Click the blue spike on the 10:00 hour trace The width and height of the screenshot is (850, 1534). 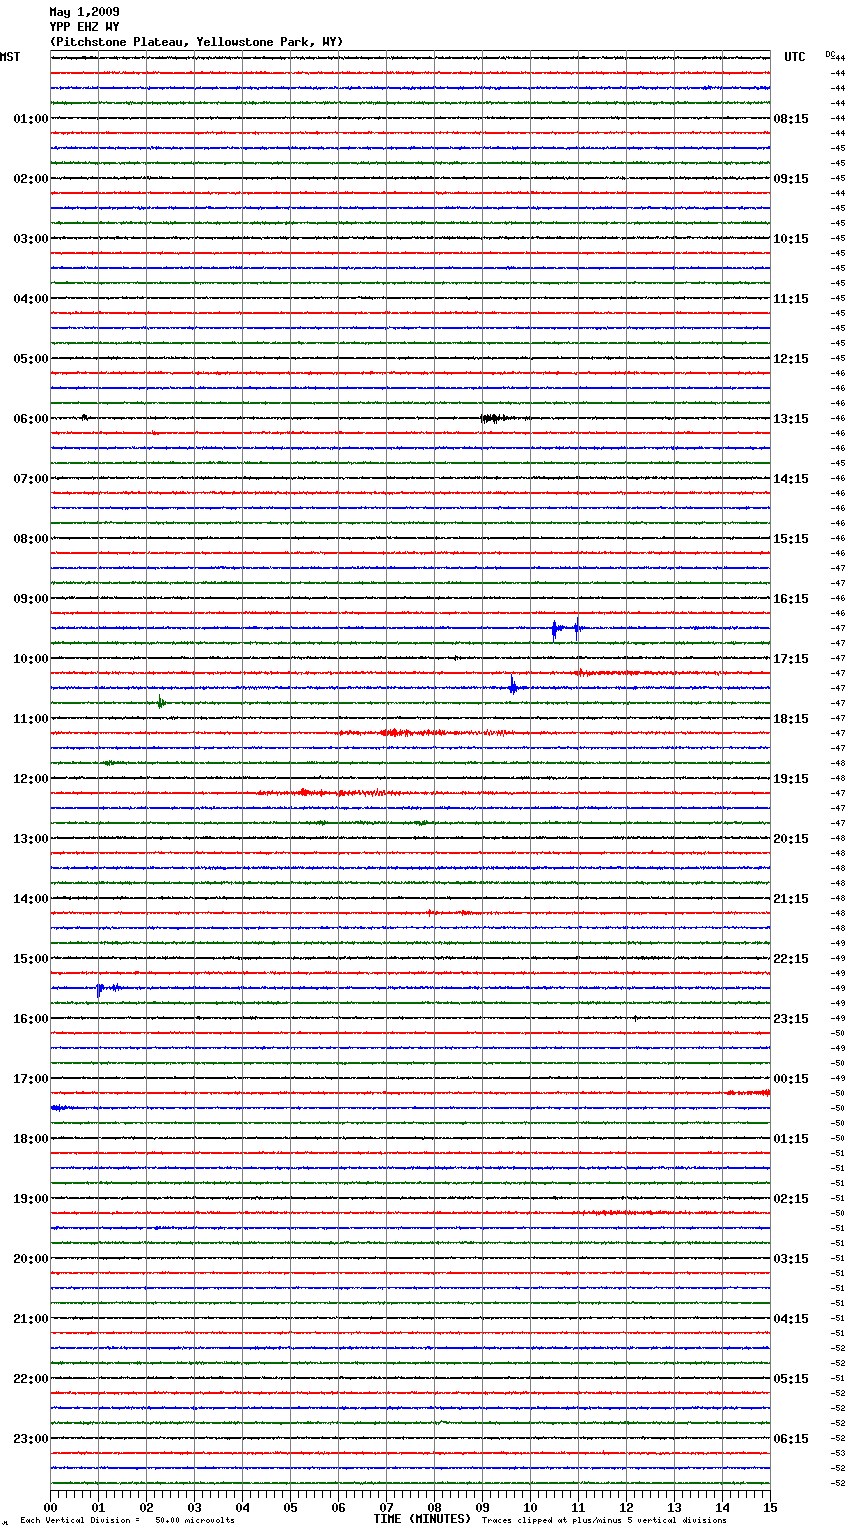click(x=513, y=686)
